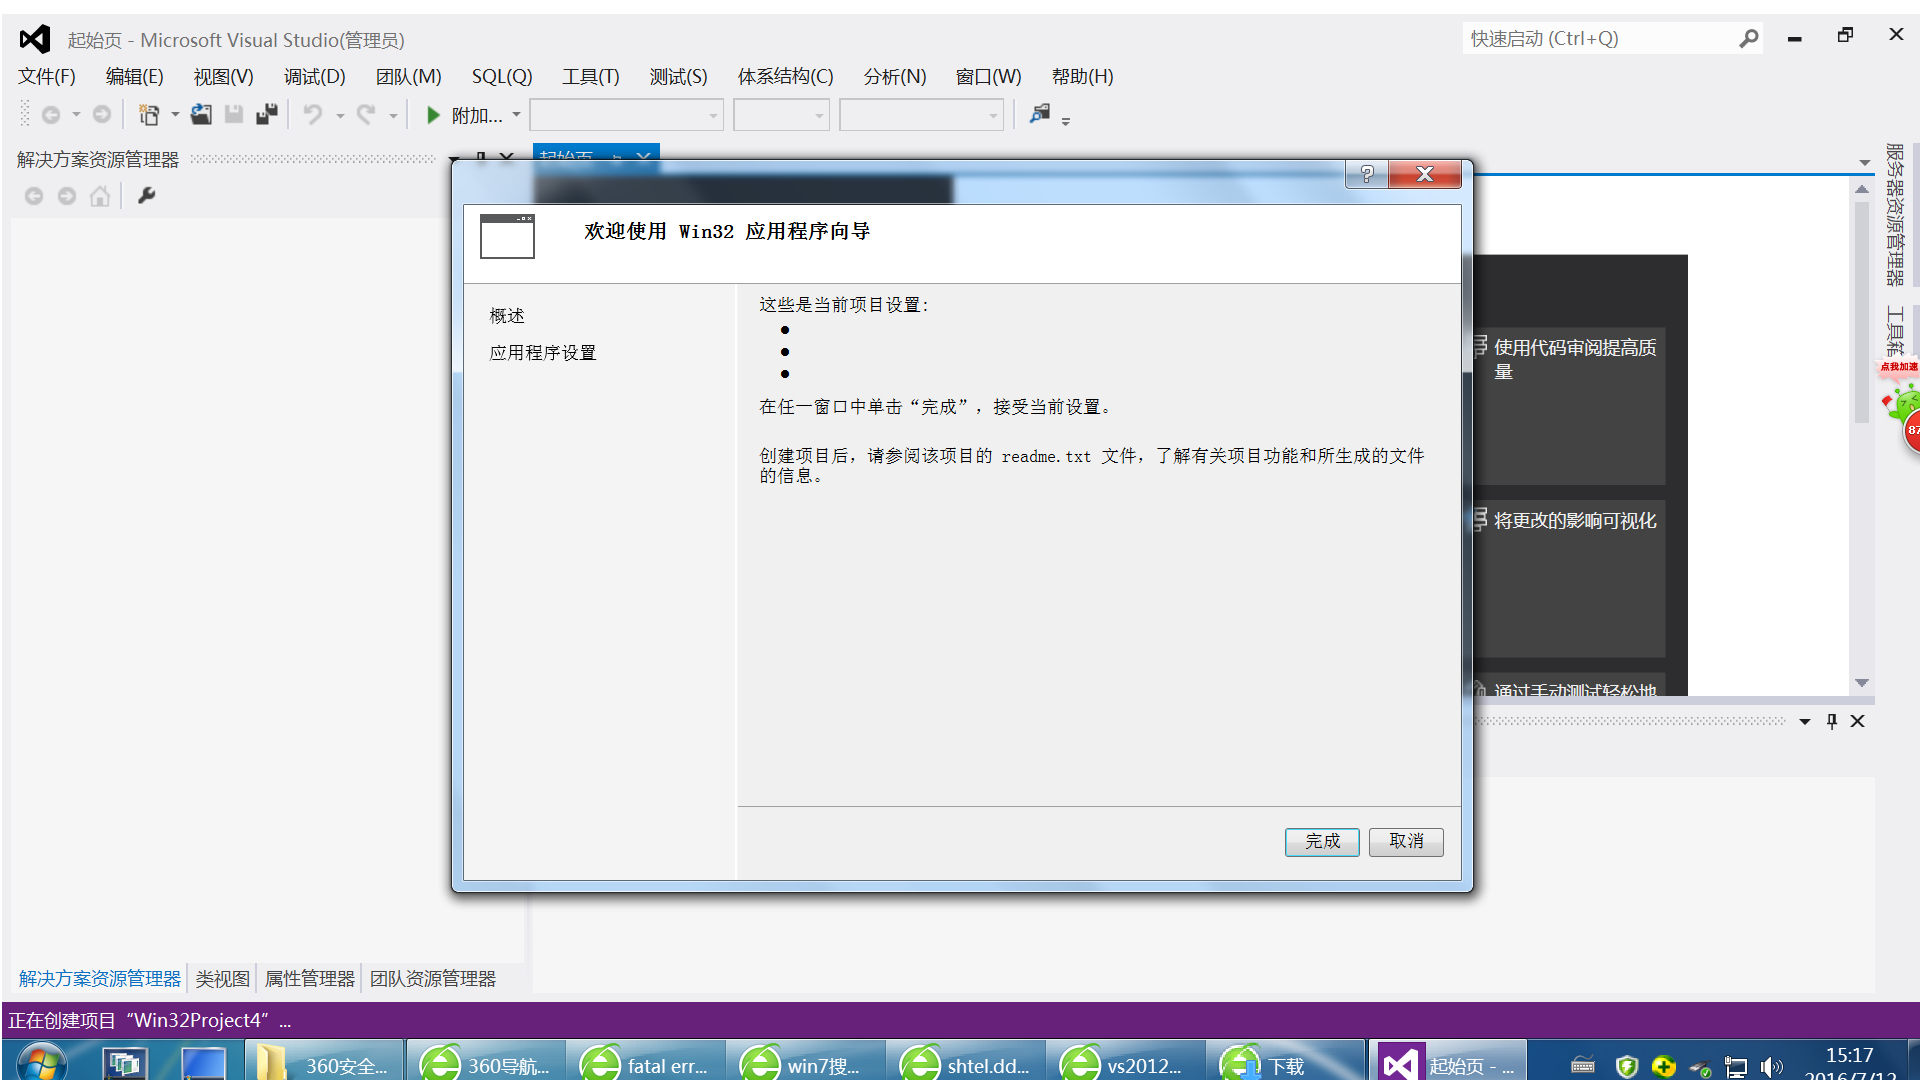Image resolution: width=1920 pixels, height=1080 pixels.
Task: Open the 使用代码审阅提高质量 start page link
Action: [x=1575, y=360]
